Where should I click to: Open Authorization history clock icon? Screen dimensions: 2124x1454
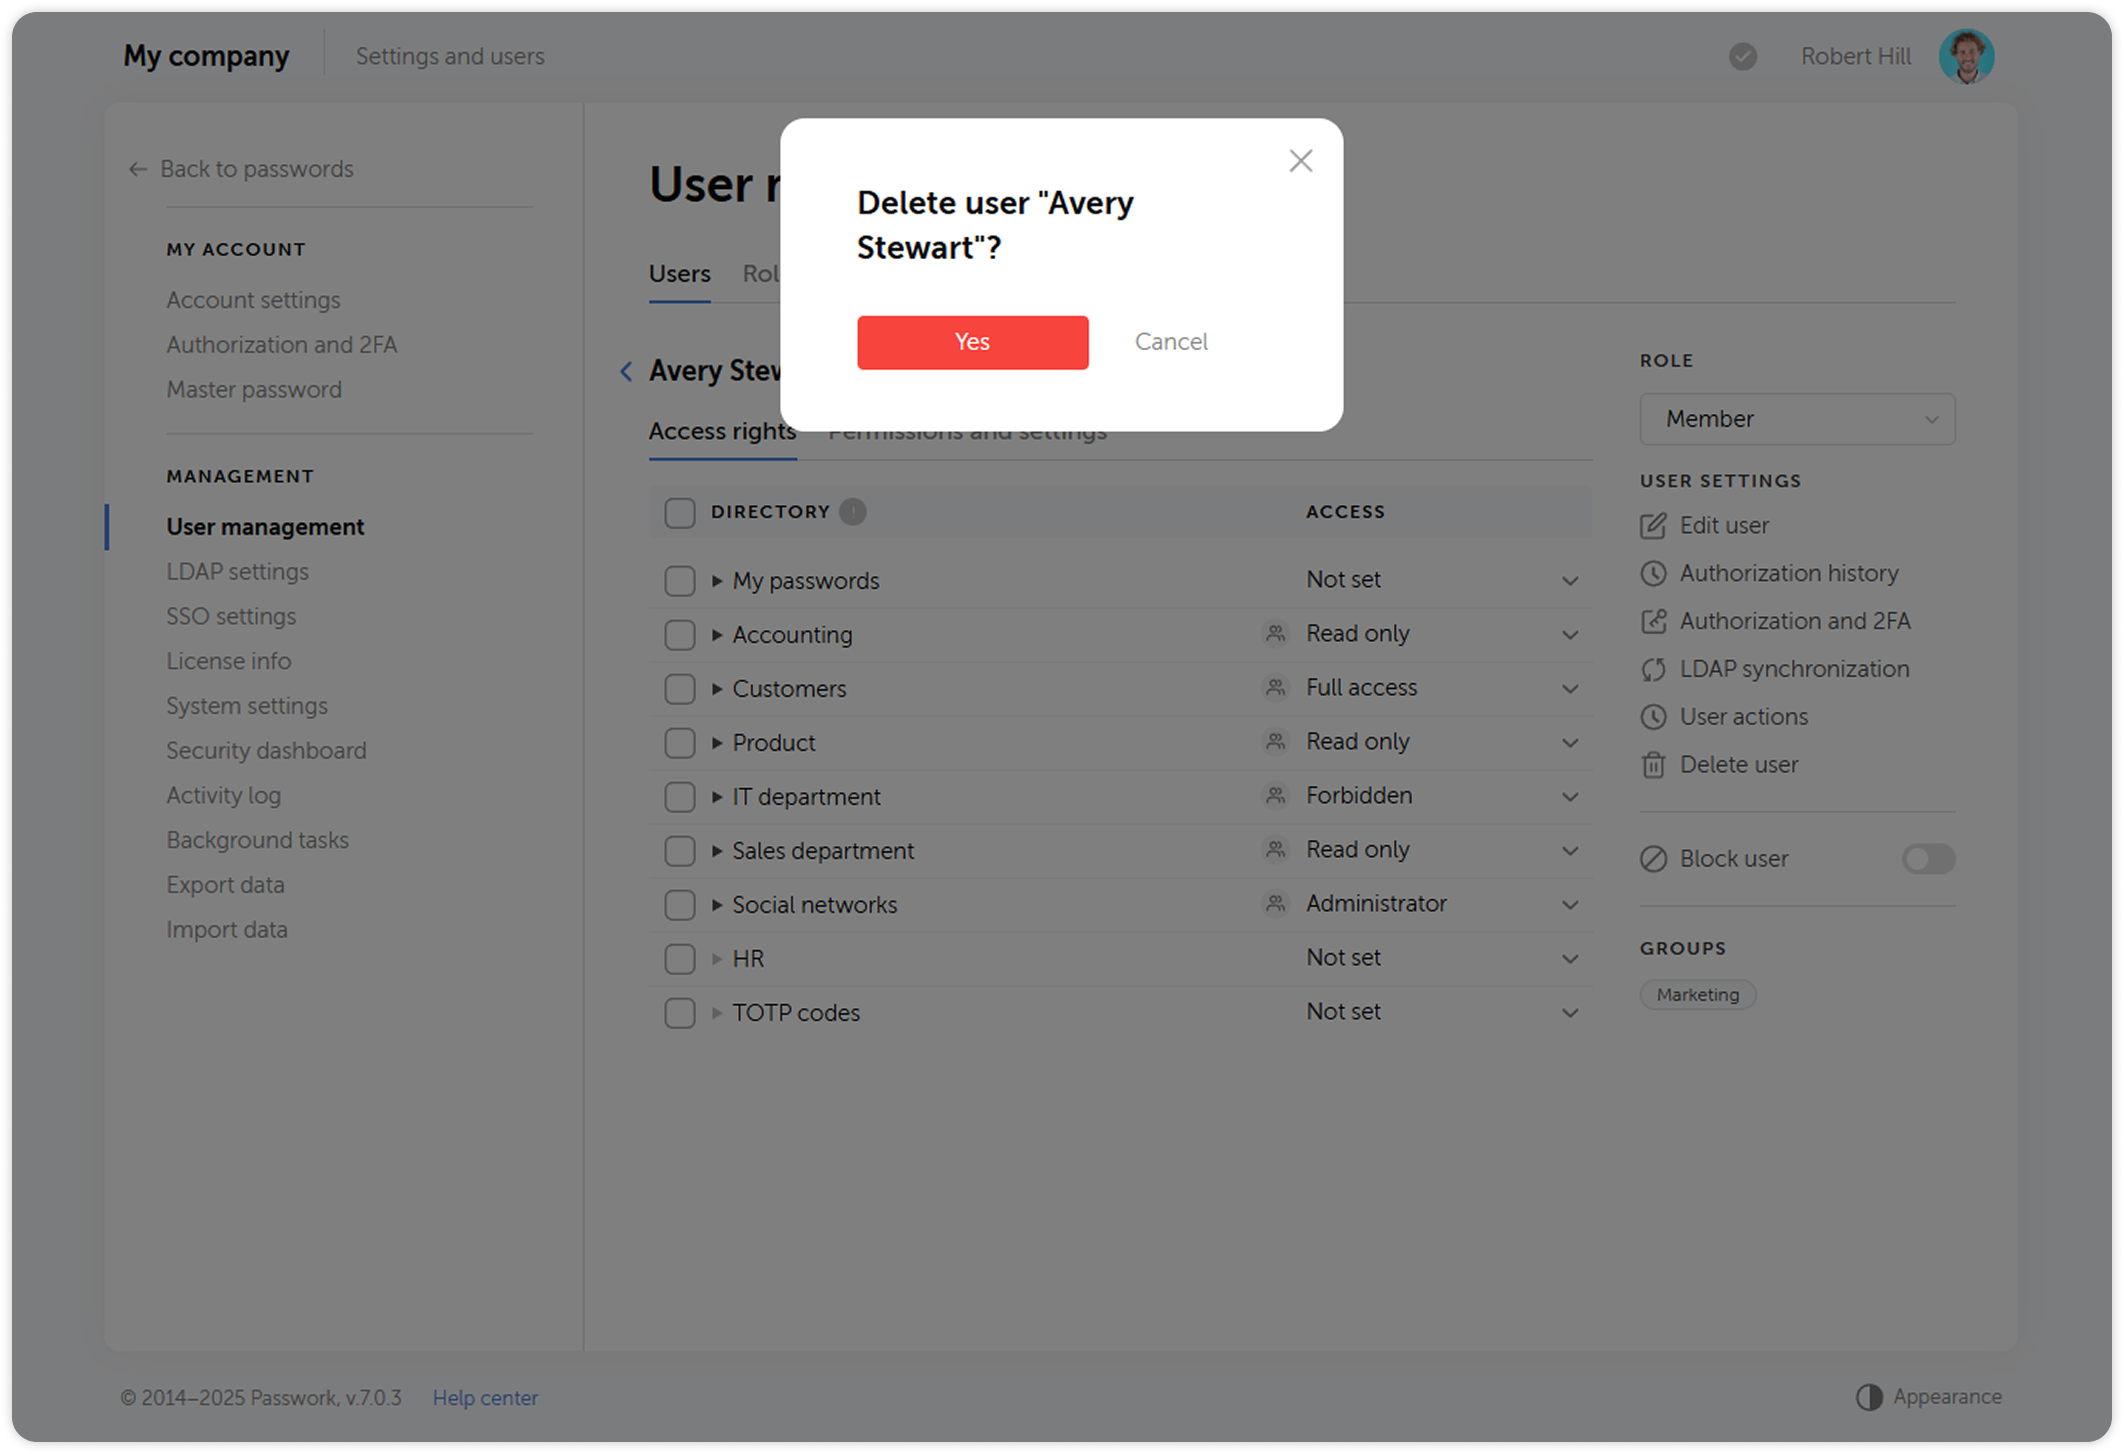(x=1654, y=573)
